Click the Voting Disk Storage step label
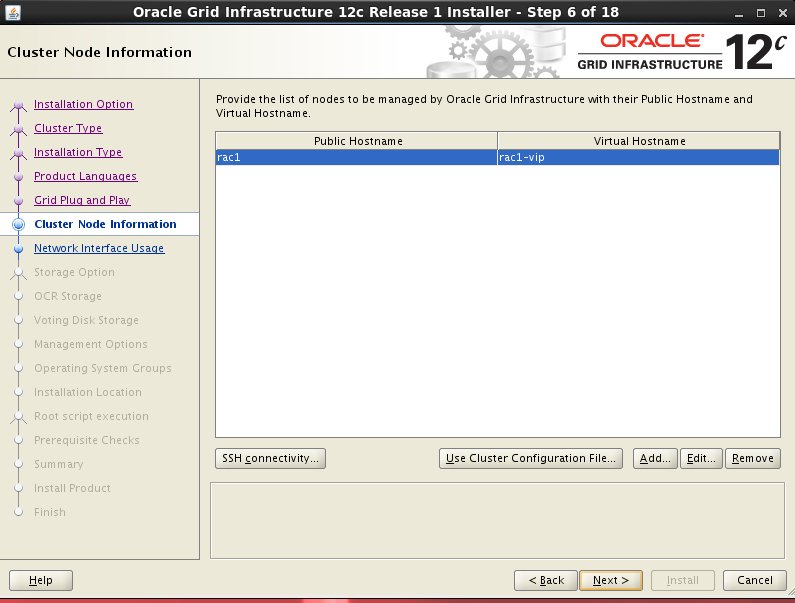 click(86, 320)
